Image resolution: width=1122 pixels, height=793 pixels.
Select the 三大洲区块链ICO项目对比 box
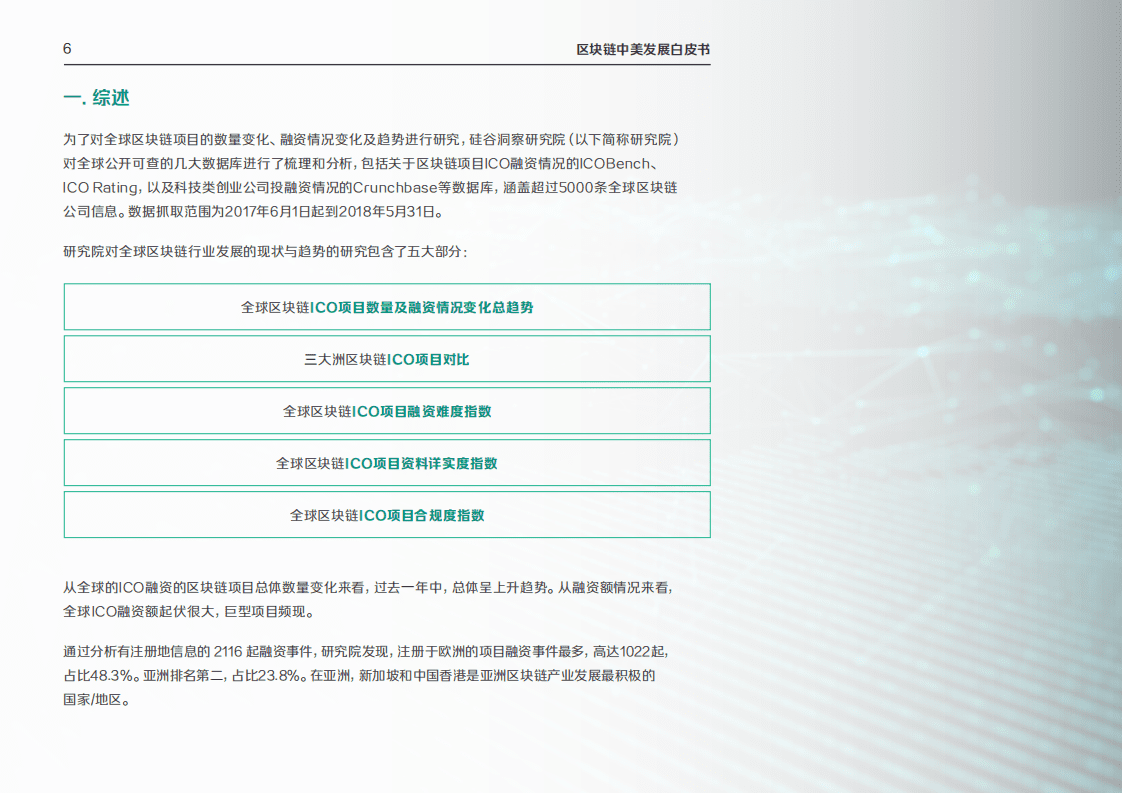coord(387,358)
